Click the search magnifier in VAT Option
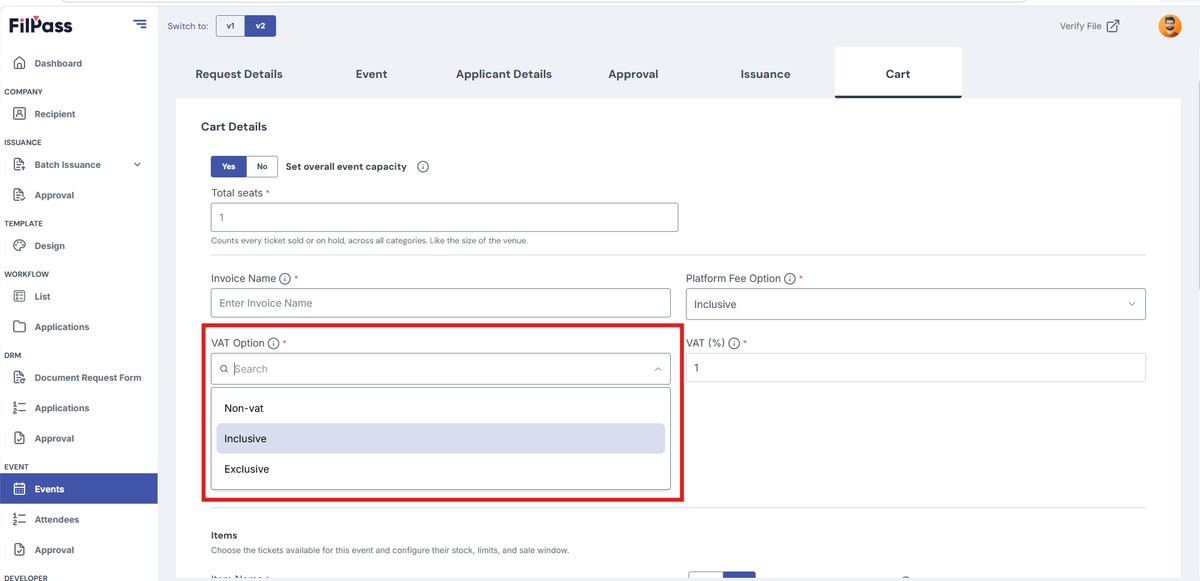Viewport: 1200px width, 581px height. point(224,369)
